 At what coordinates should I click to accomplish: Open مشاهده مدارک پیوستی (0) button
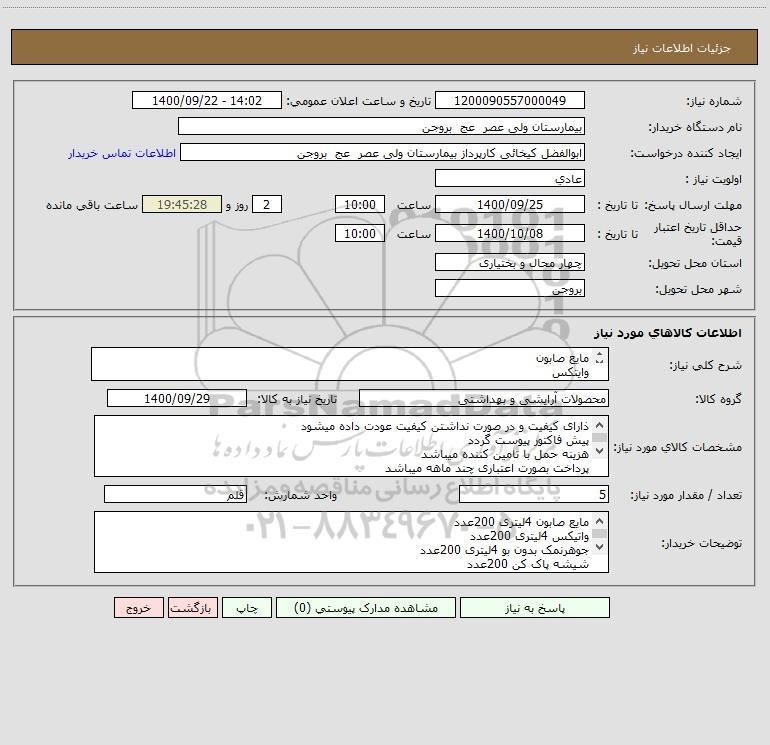click(366, 607)
